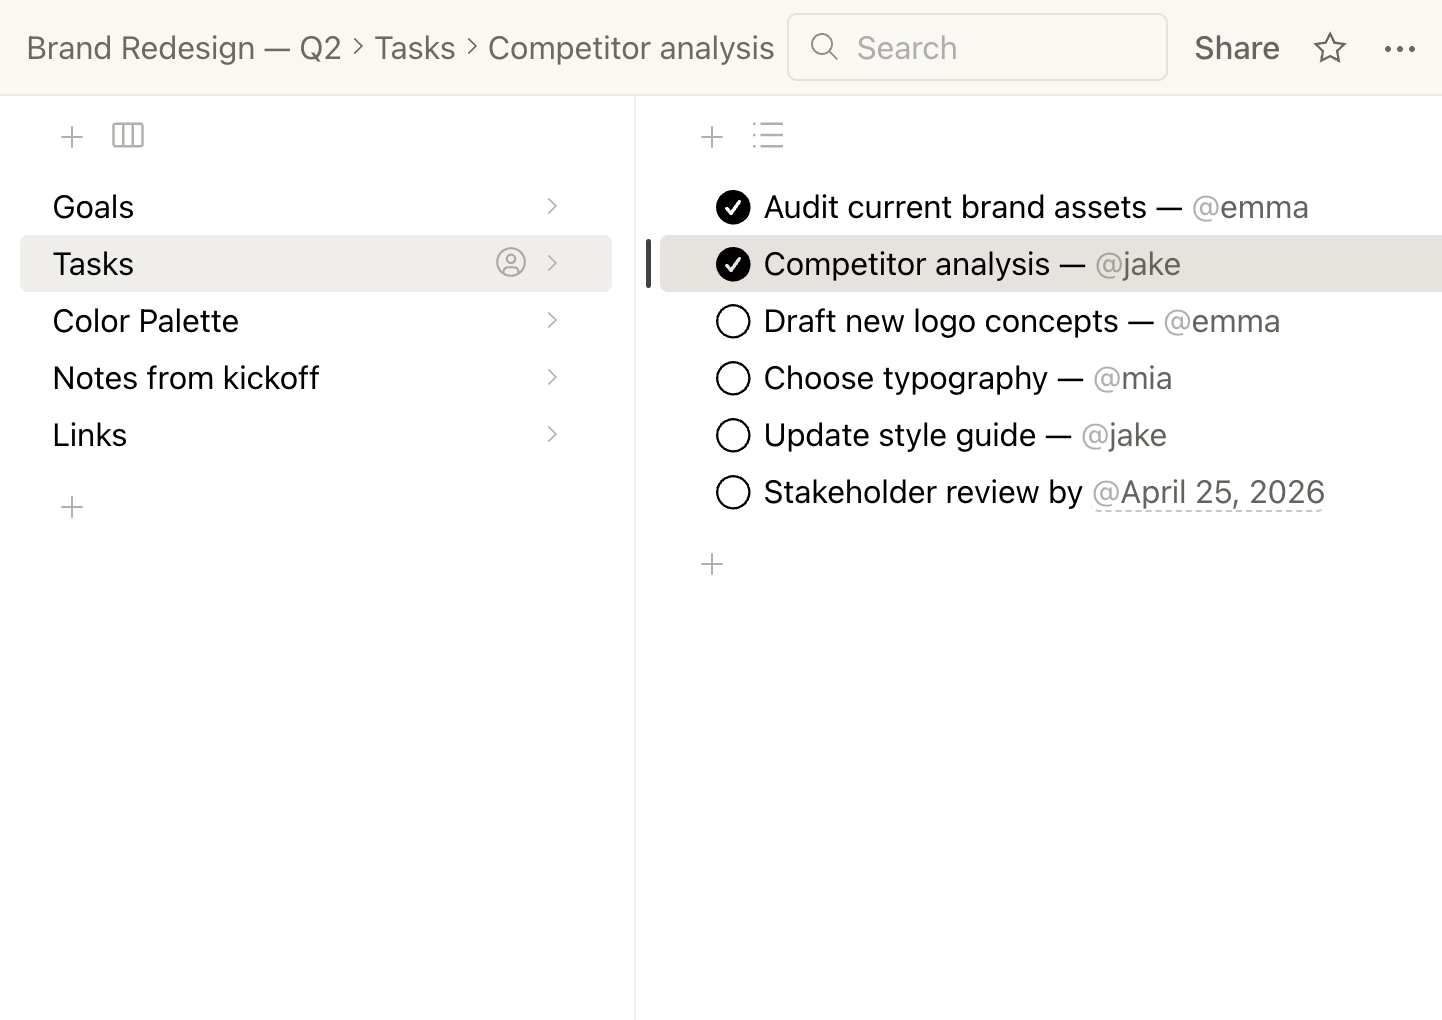Screen dimensions: 1442x1020
Task: Click the plus icon above Goals
Action: tap(72, 137)
